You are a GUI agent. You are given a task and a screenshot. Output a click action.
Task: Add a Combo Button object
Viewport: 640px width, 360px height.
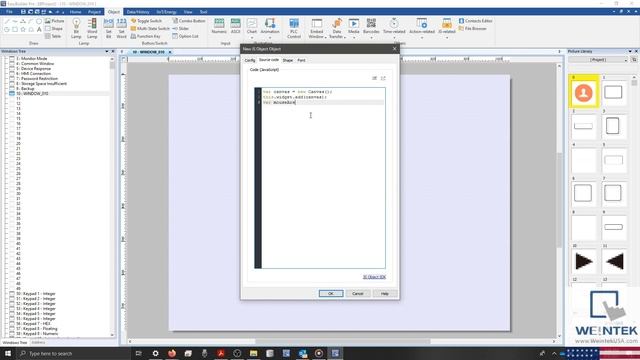tap(189, 21)
